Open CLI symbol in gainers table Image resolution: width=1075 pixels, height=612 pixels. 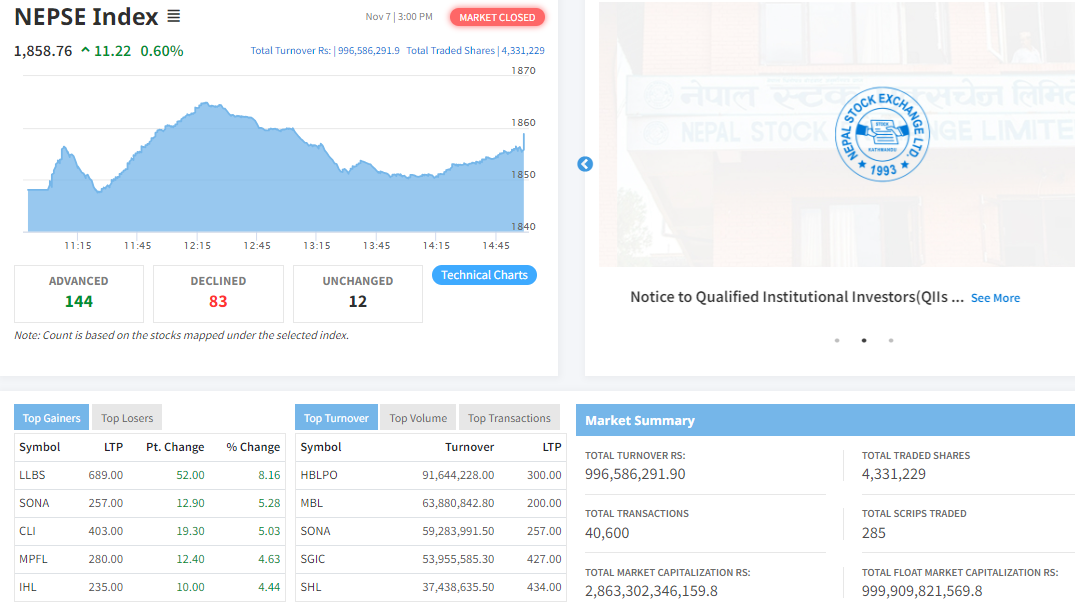click(x=27, y=531)
